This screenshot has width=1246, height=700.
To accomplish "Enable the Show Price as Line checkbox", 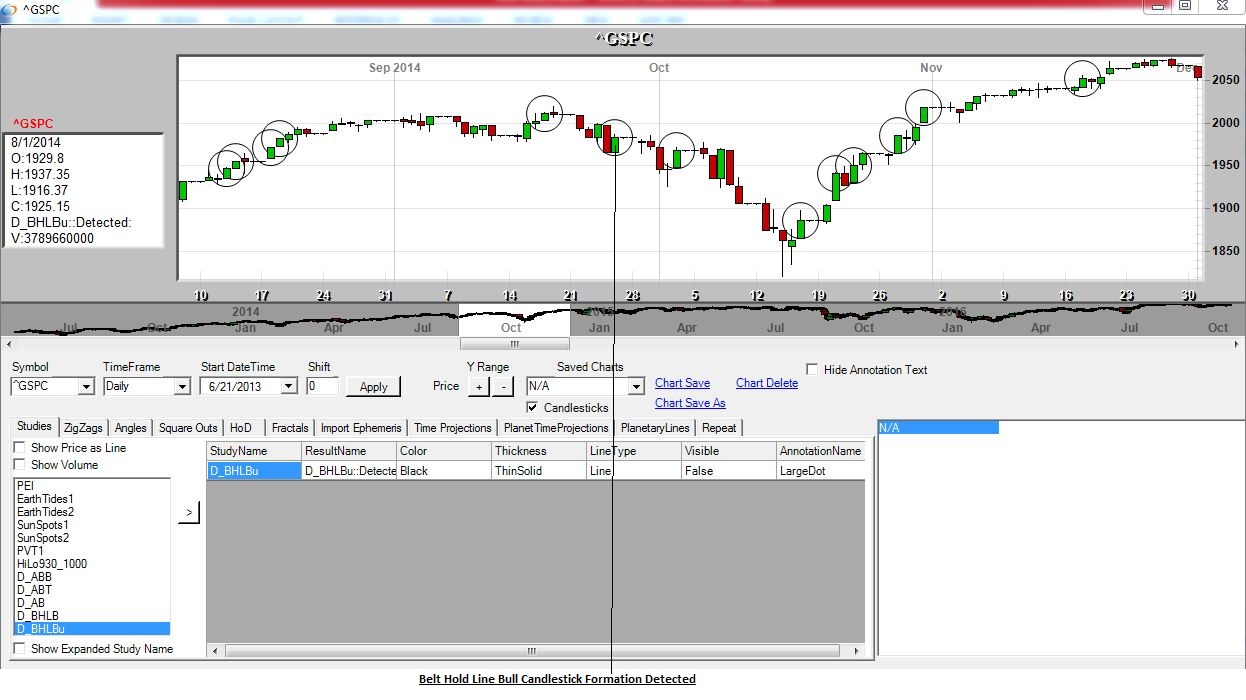I will (x=19, y=448).
